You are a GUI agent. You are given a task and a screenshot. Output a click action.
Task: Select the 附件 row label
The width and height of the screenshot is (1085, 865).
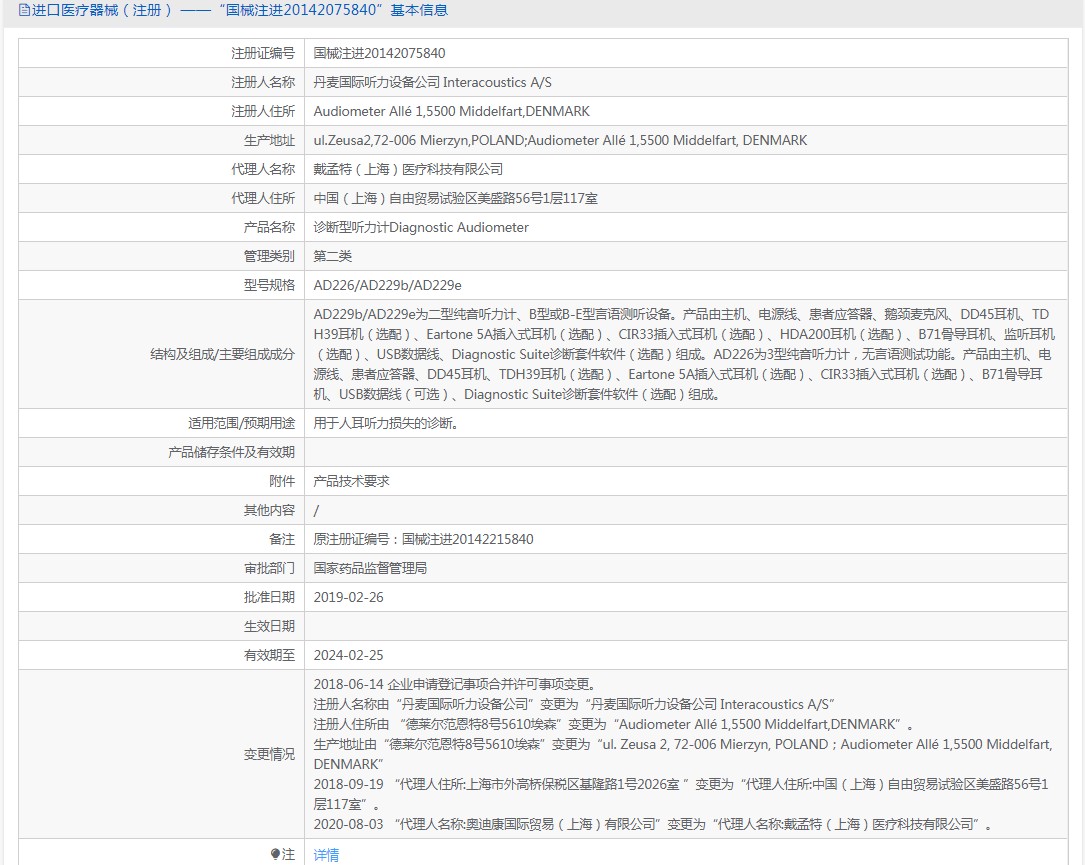point(282,481)
